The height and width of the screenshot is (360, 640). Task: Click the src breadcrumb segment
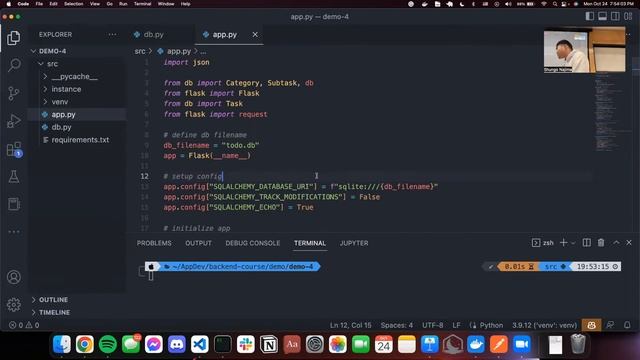pyautogui.click(x=140, y=51)
